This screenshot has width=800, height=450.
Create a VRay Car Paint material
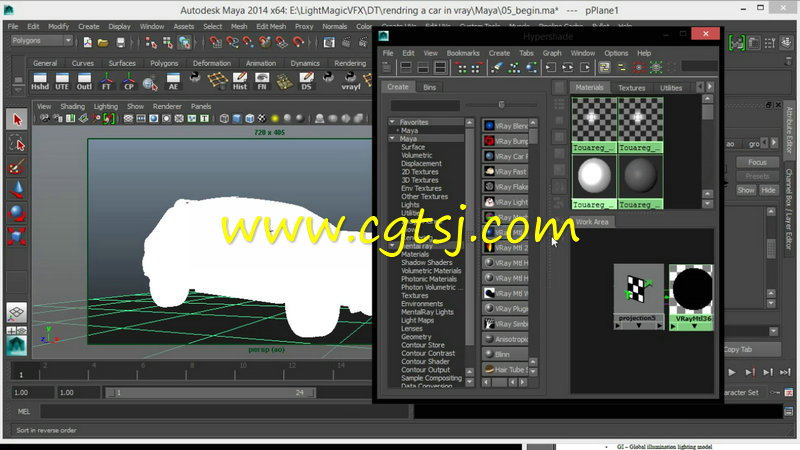(506, 156)
